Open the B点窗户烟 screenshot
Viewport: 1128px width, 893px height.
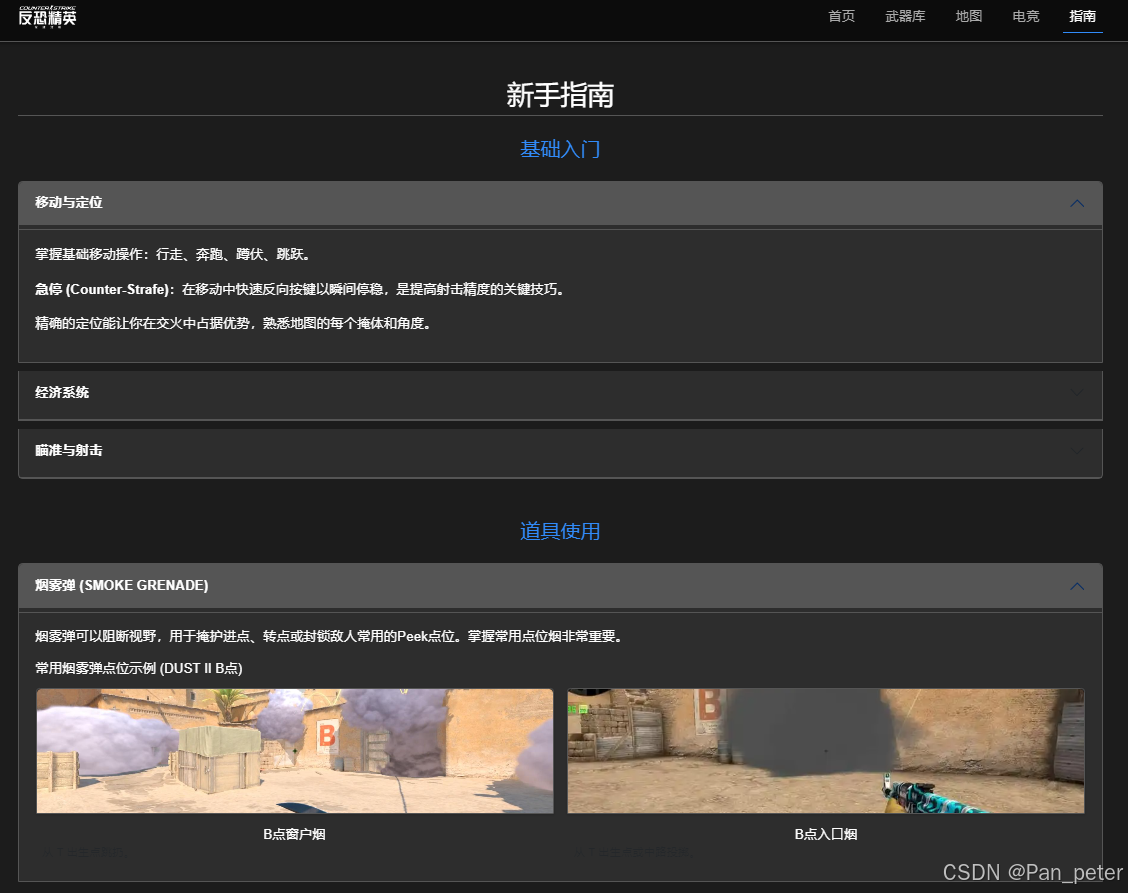295,751
